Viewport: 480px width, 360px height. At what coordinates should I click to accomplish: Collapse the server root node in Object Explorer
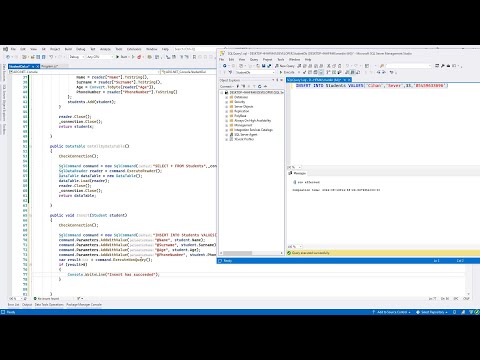pyautogui.click(x=222, y=93)
